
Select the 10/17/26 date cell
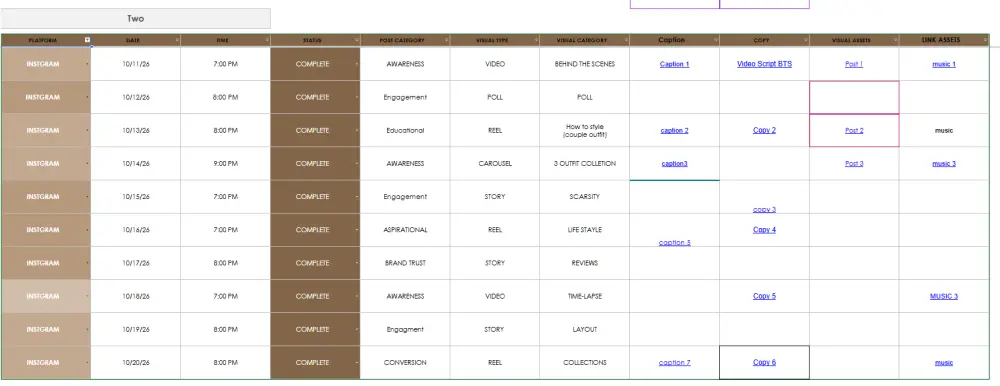click(136, 264)
